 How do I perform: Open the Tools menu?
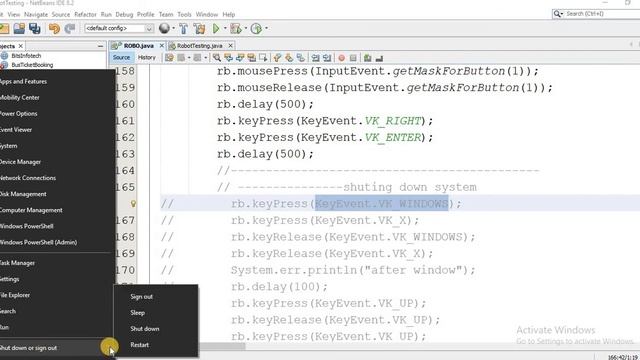(x=184, y=14)
